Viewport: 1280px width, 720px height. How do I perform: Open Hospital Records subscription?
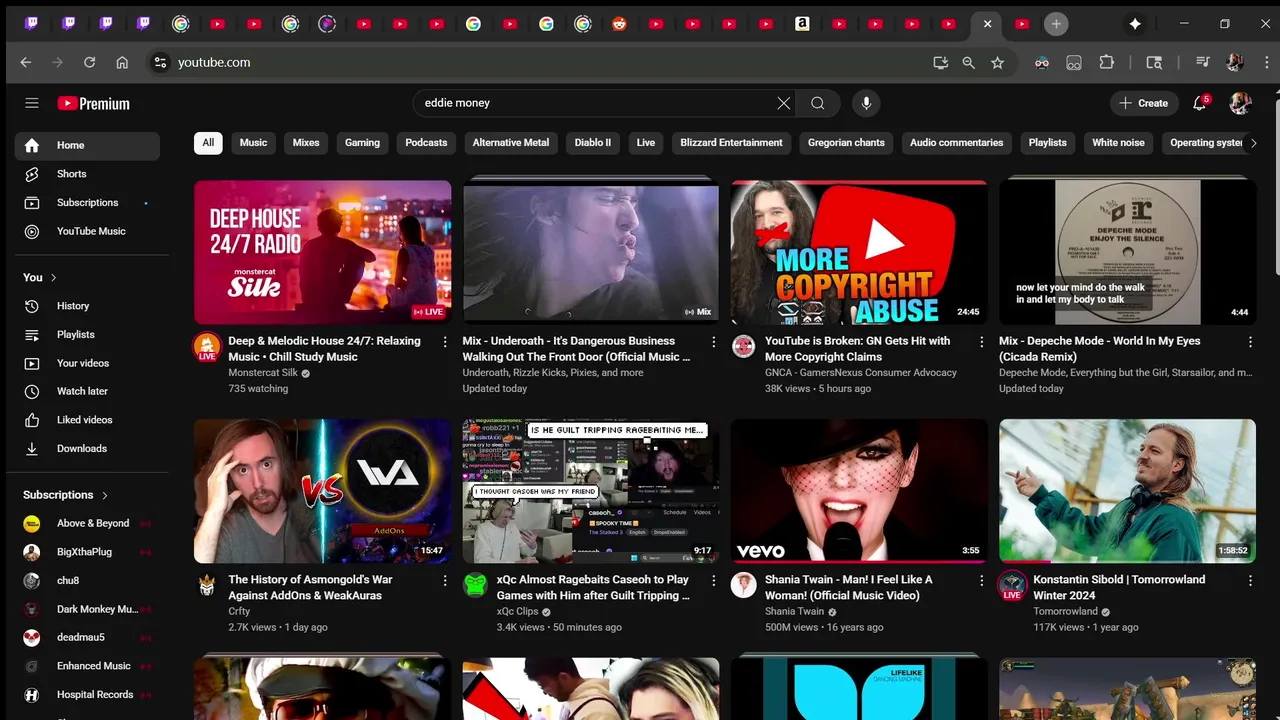pyautogui.click(x=87, y=694)
